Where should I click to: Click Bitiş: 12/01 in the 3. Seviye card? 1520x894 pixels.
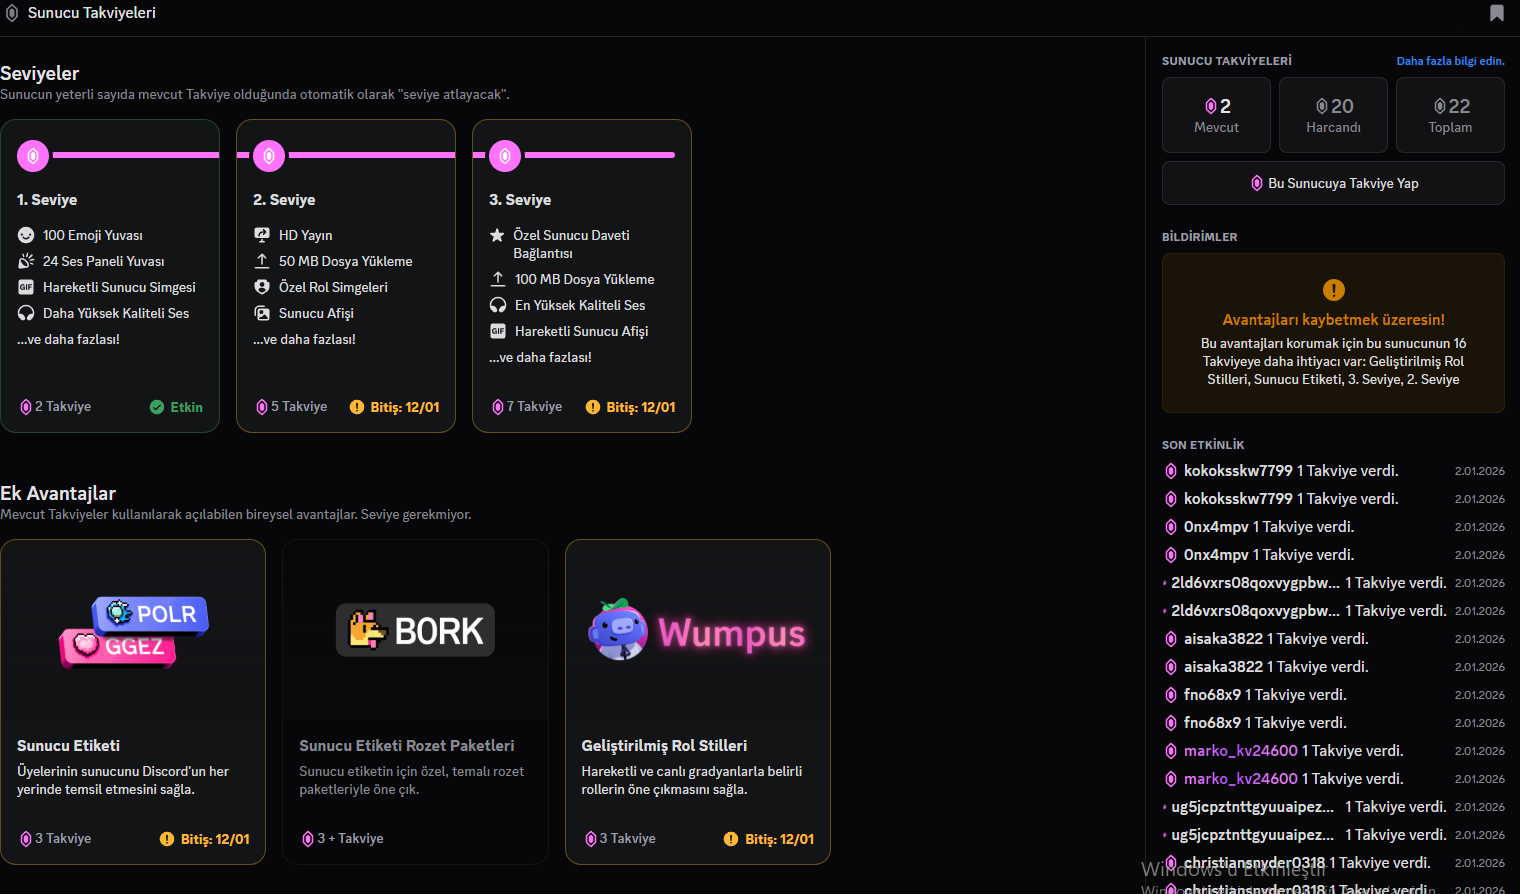641,407
